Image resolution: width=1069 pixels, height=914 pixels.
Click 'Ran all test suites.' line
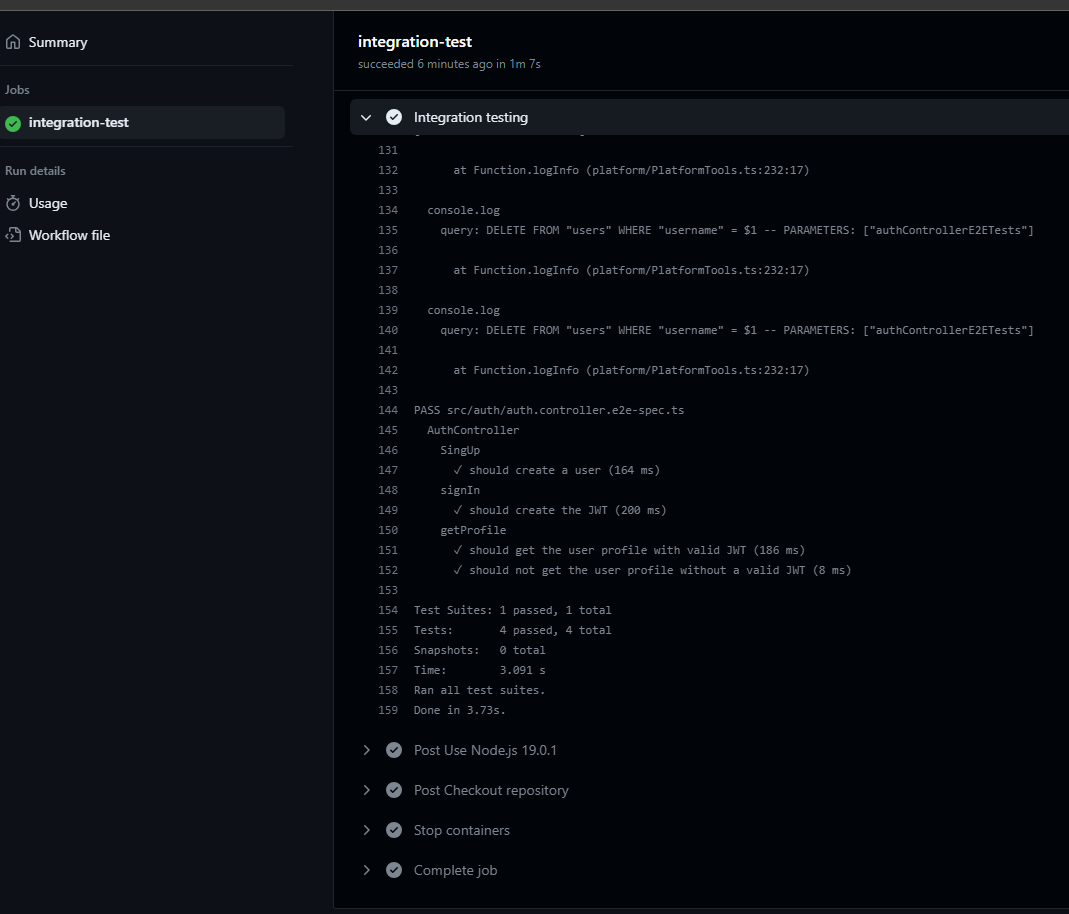click(x=479, y=690)
